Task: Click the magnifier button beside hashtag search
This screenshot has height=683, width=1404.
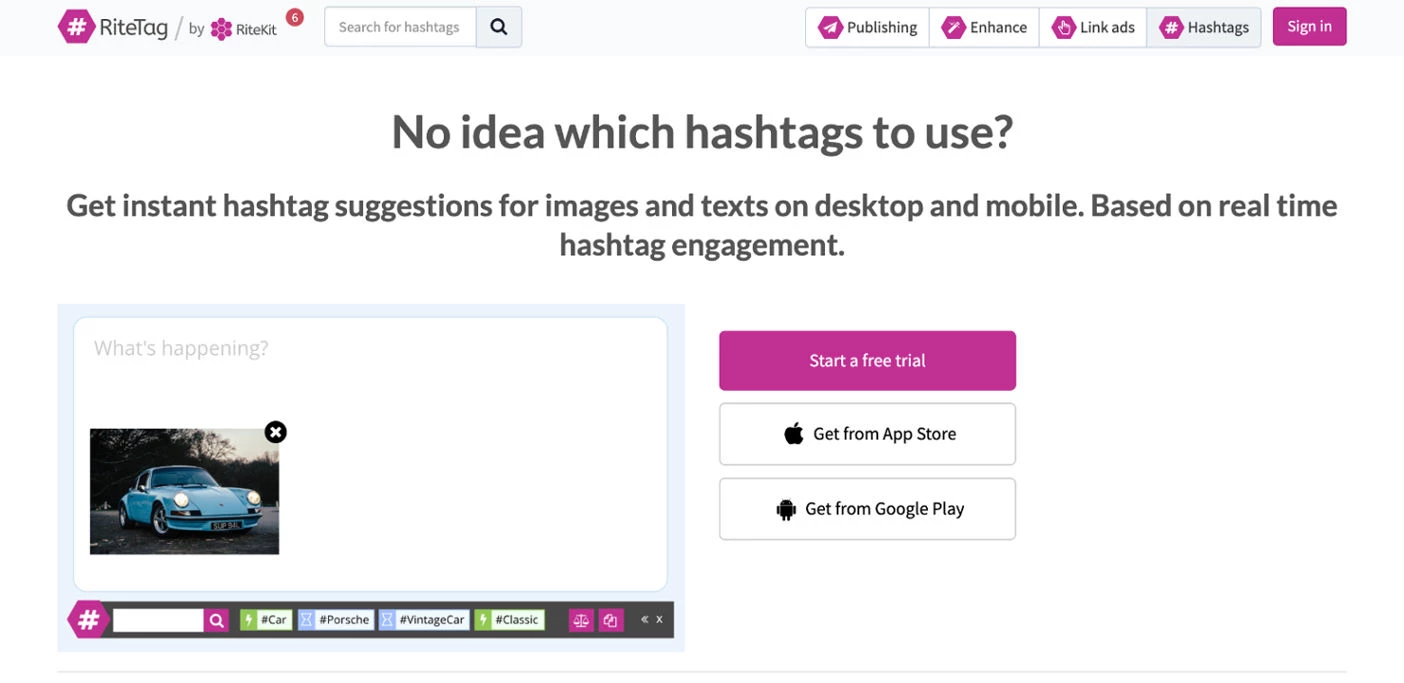Action: coord(499,27)
